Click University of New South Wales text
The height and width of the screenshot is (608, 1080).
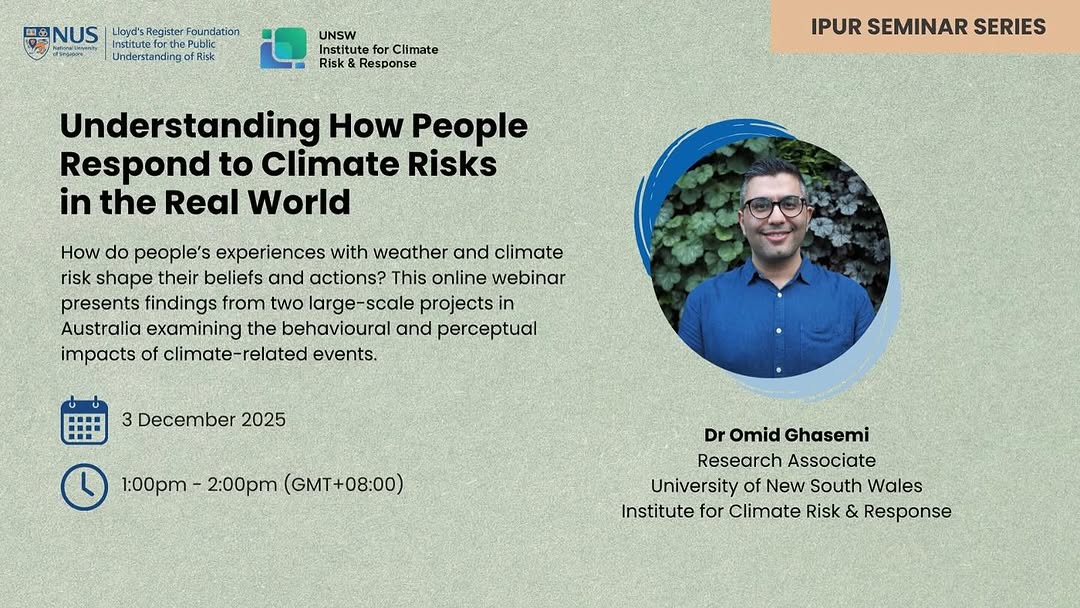point(786,486)
